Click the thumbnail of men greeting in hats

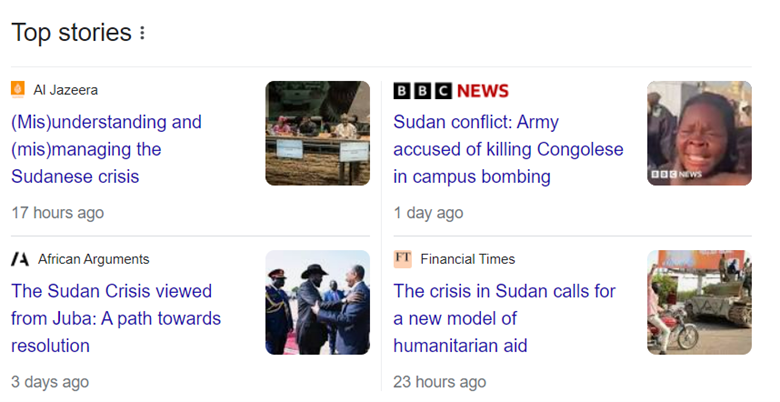click(317, 302)
